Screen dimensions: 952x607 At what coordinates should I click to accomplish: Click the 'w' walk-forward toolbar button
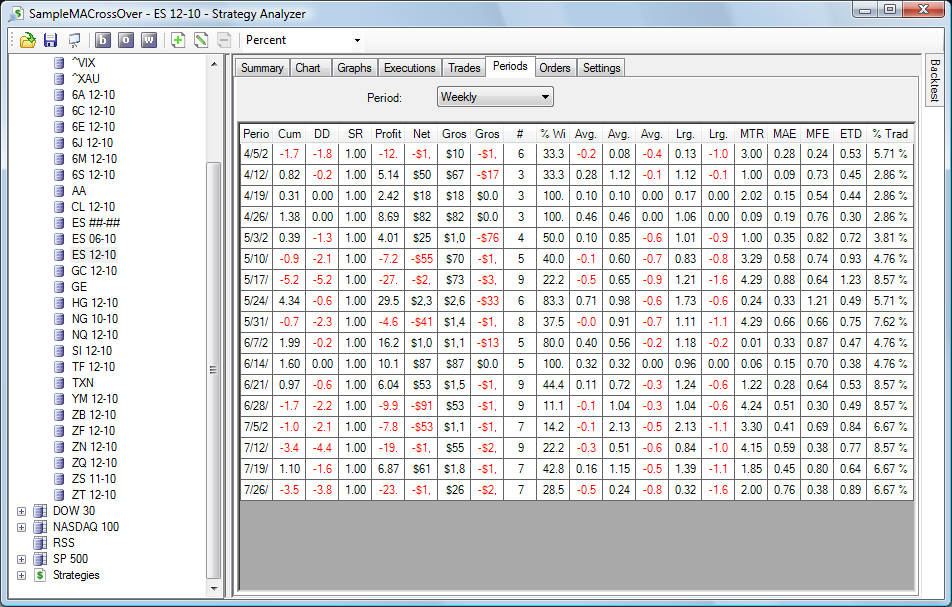149,40
